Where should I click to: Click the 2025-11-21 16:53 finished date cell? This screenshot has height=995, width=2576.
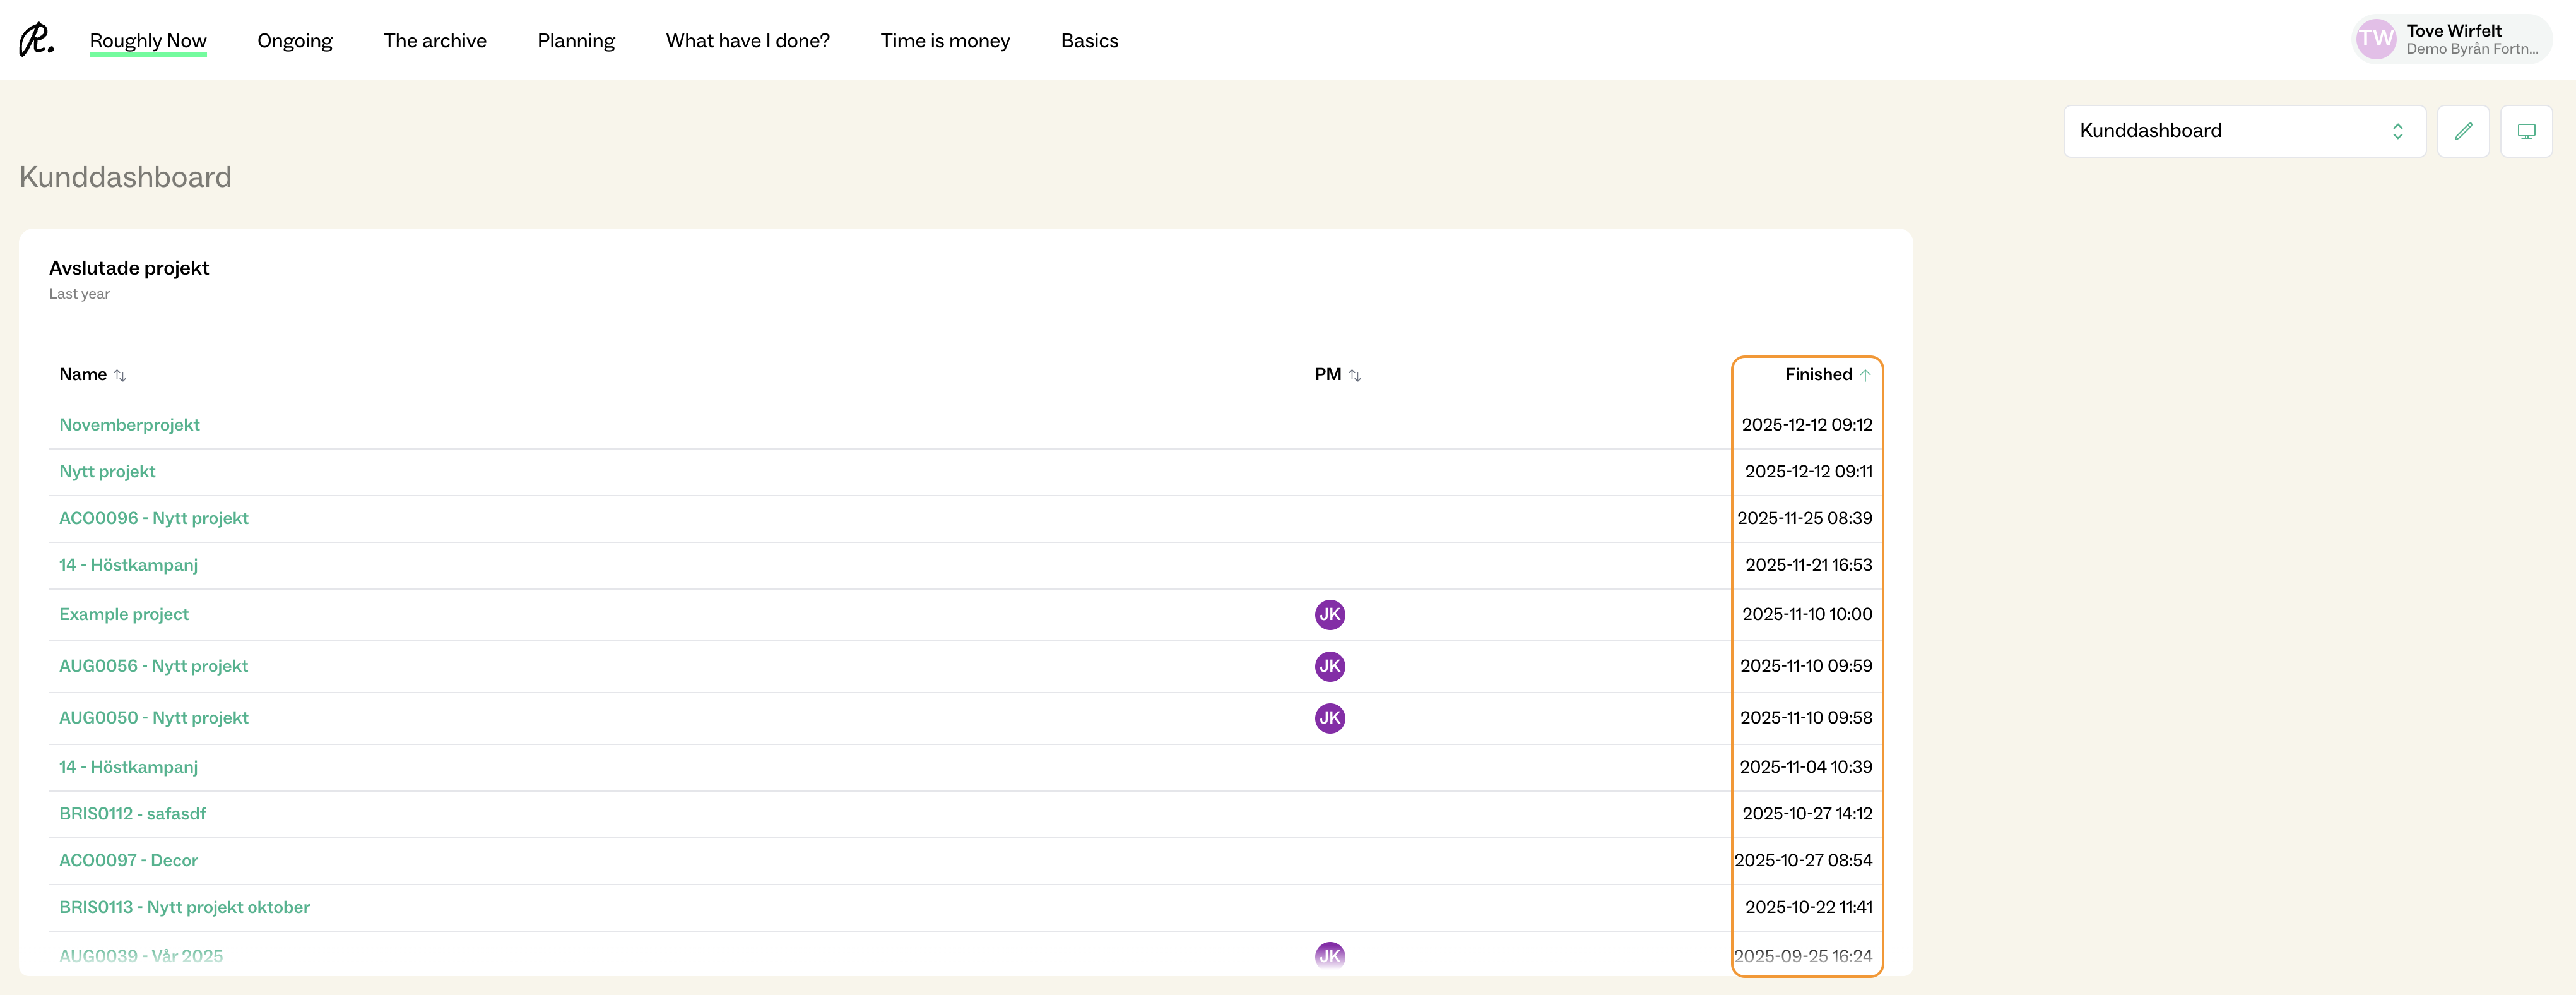click(x=1808, y=565)
